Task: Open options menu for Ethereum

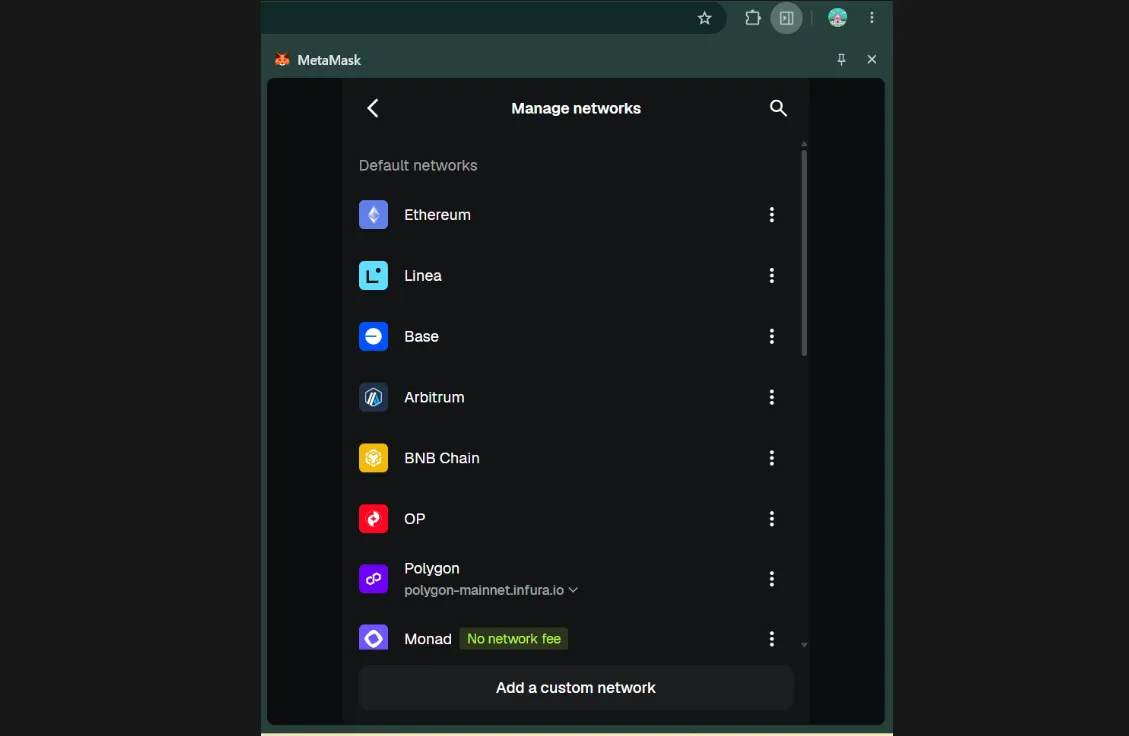Action: tap(771, 215)
